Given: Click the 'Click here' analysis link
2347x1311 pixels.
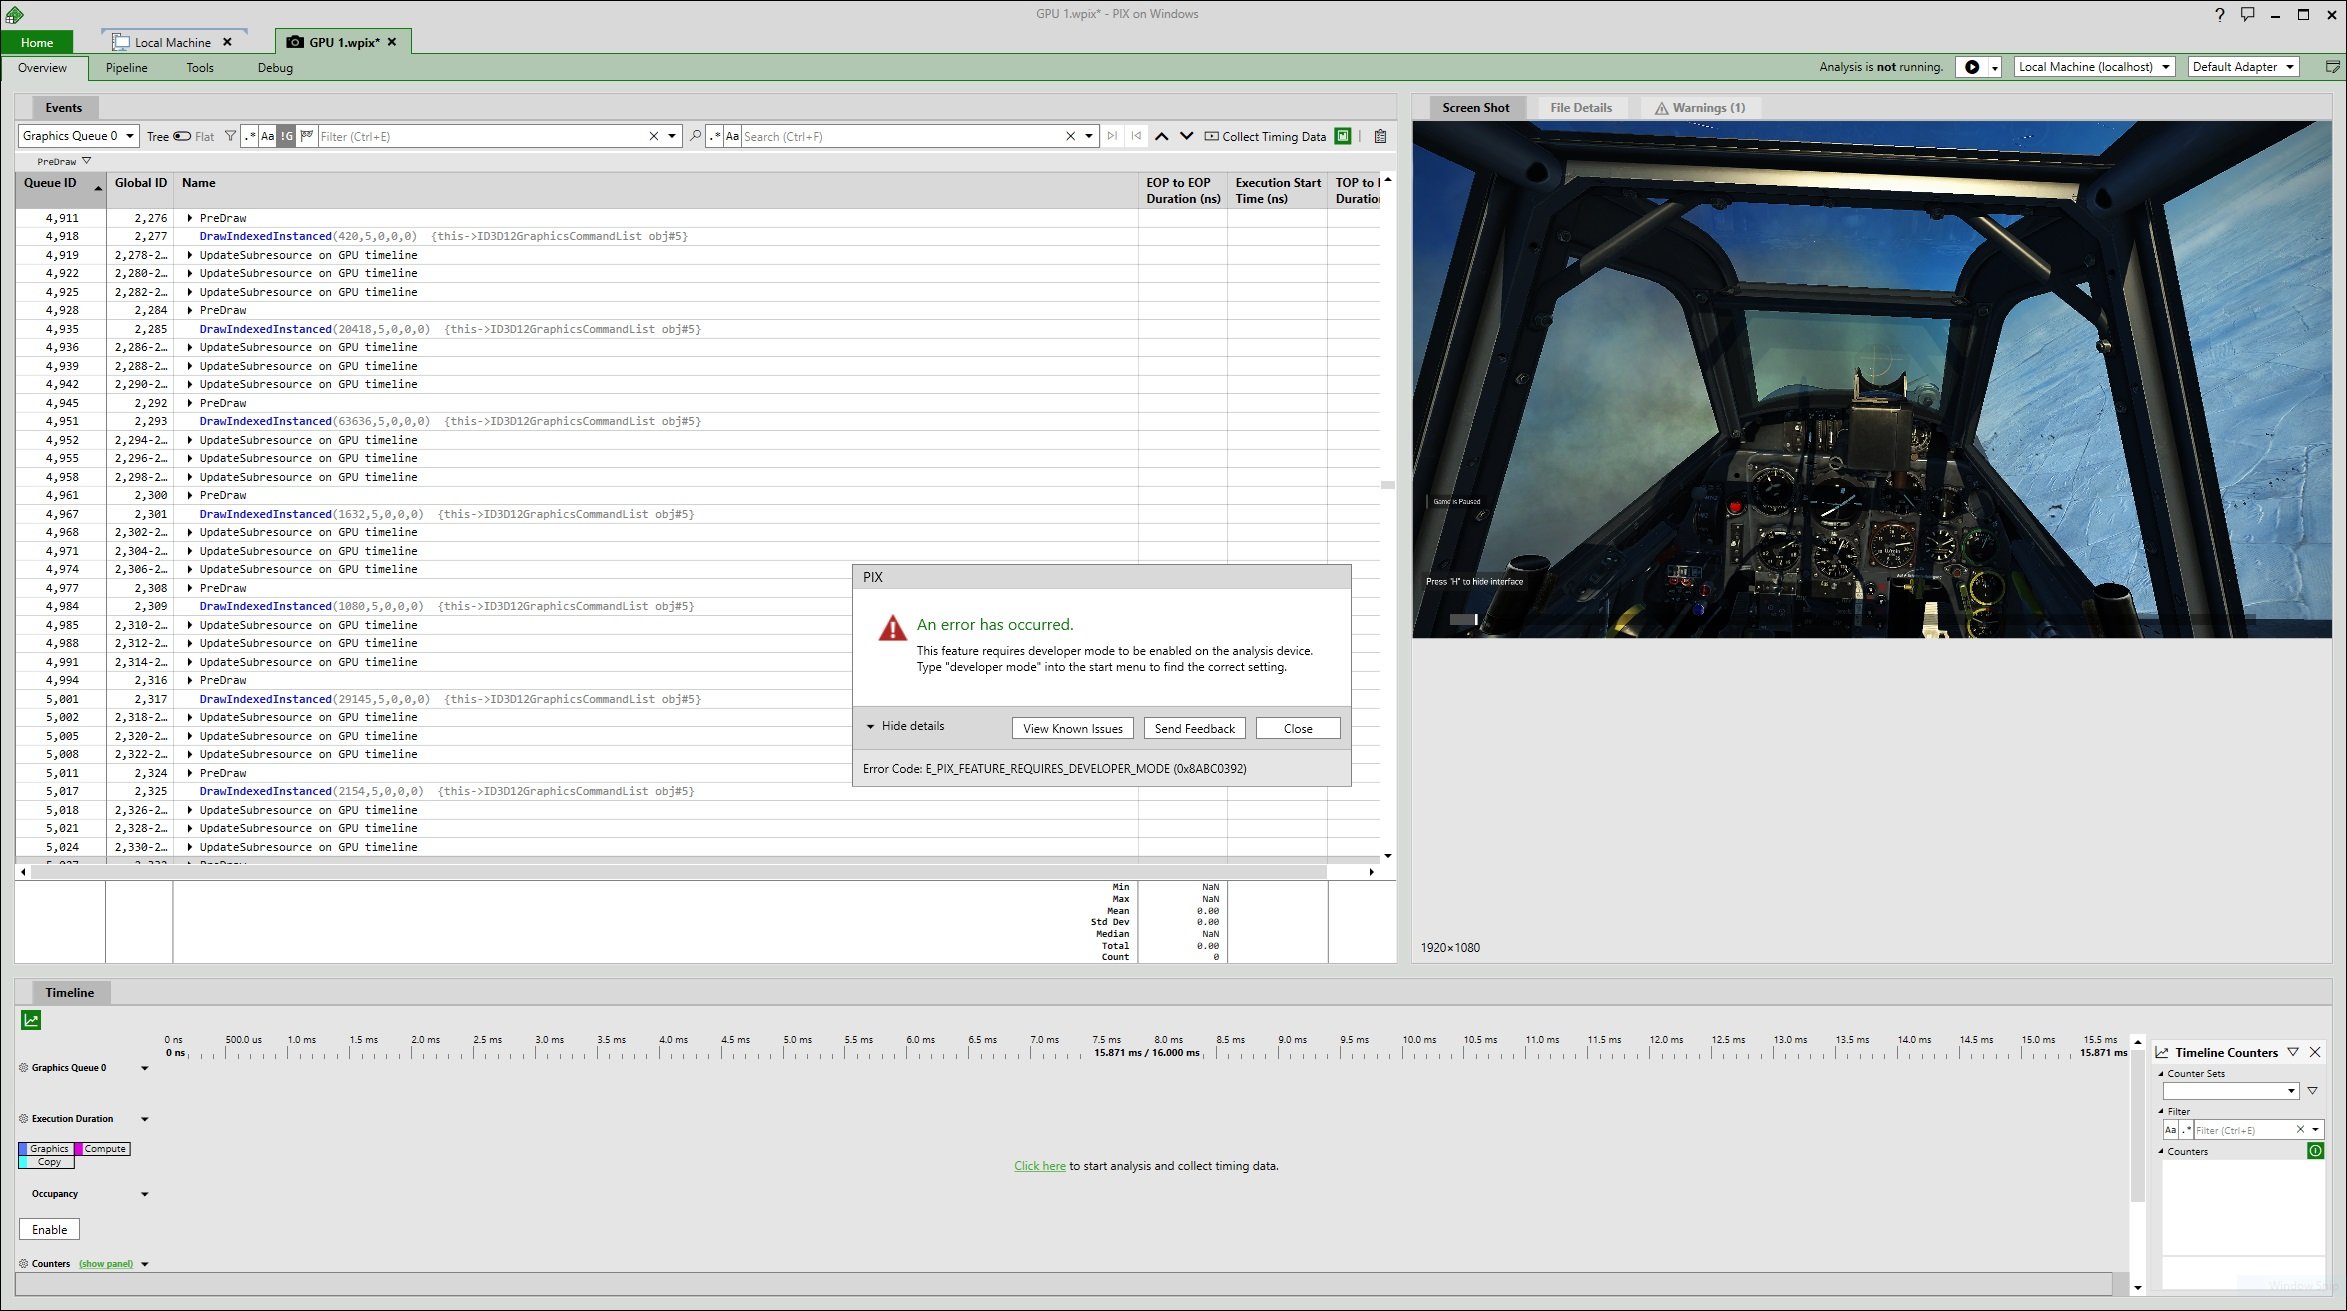Looking at the screenshot, I should pyautogui.click(x=1039, y=1166).
